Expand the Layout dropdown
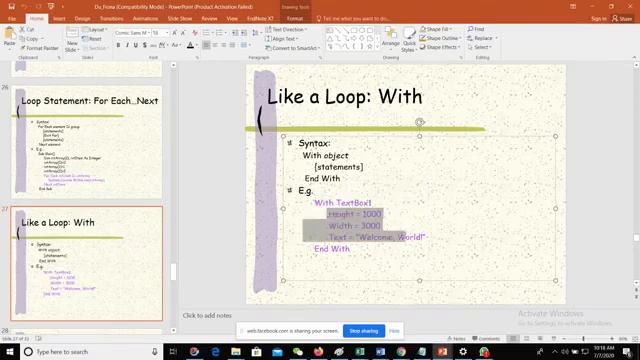 coord(95,29)
